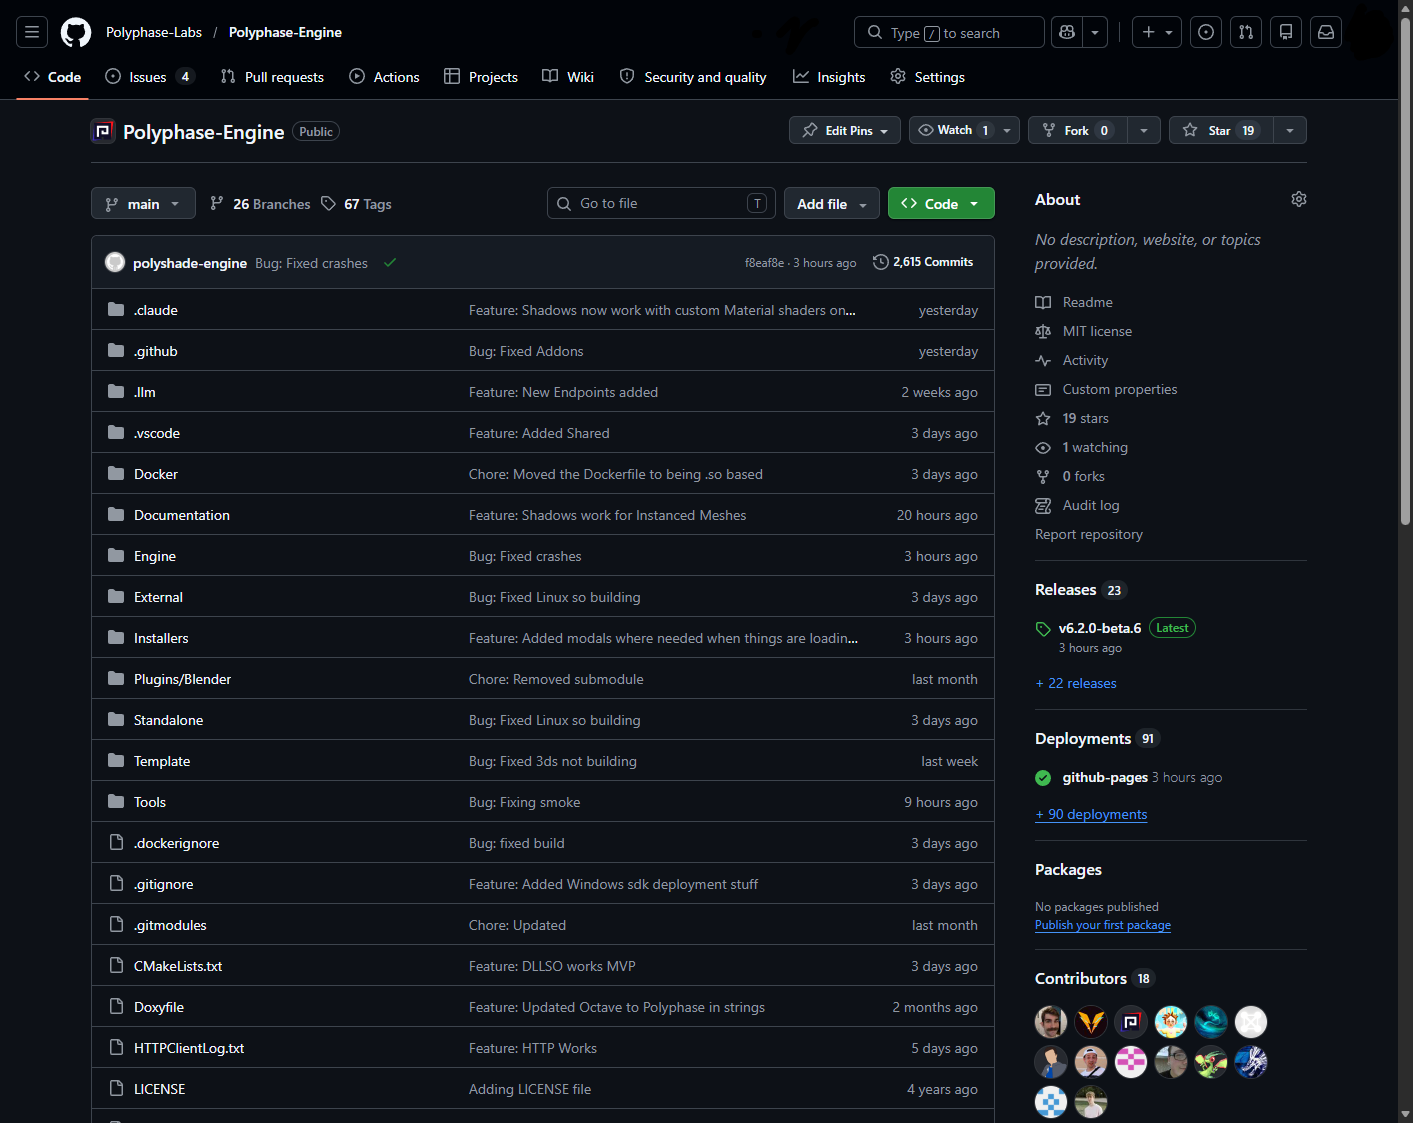Image resolution: width=1413 pixels, height=1123 pixels.
Task: Open the issues icon in header
Action: (x=1206, y=32)
